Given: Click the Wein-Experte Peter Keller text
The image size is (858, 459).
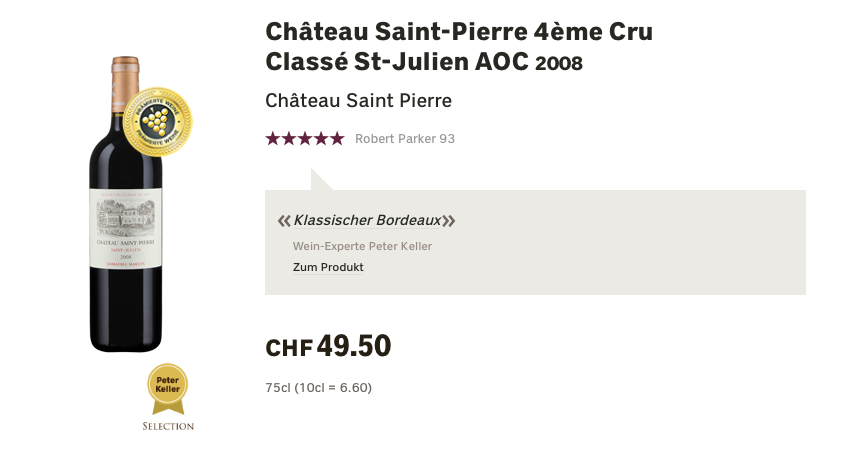Looking at the screenshot, I should tap(362, 246).
